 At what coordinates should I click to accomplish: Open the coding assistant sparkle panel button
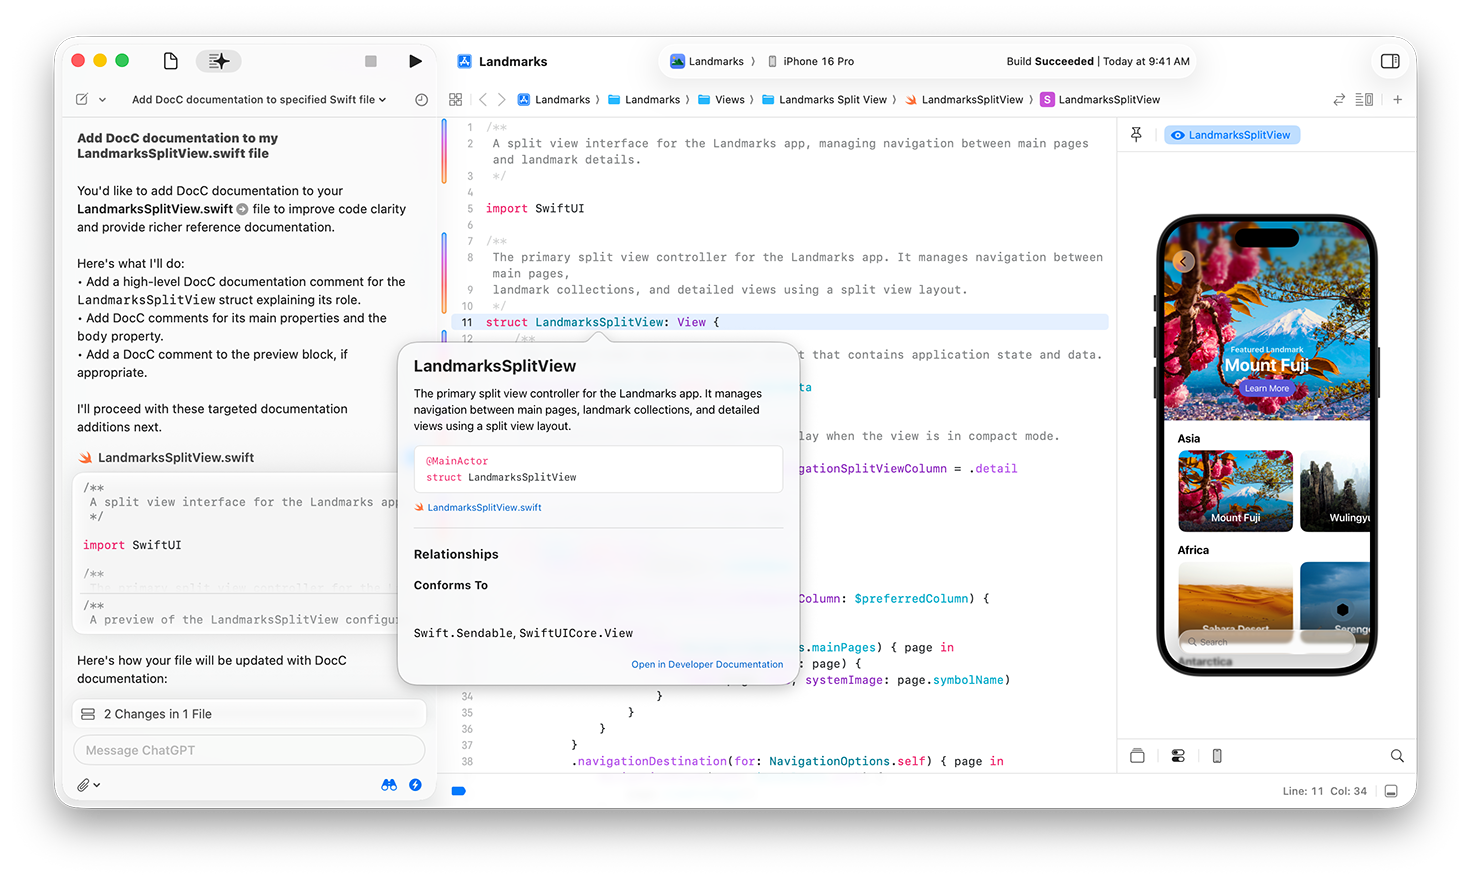[x=218, y=61]
